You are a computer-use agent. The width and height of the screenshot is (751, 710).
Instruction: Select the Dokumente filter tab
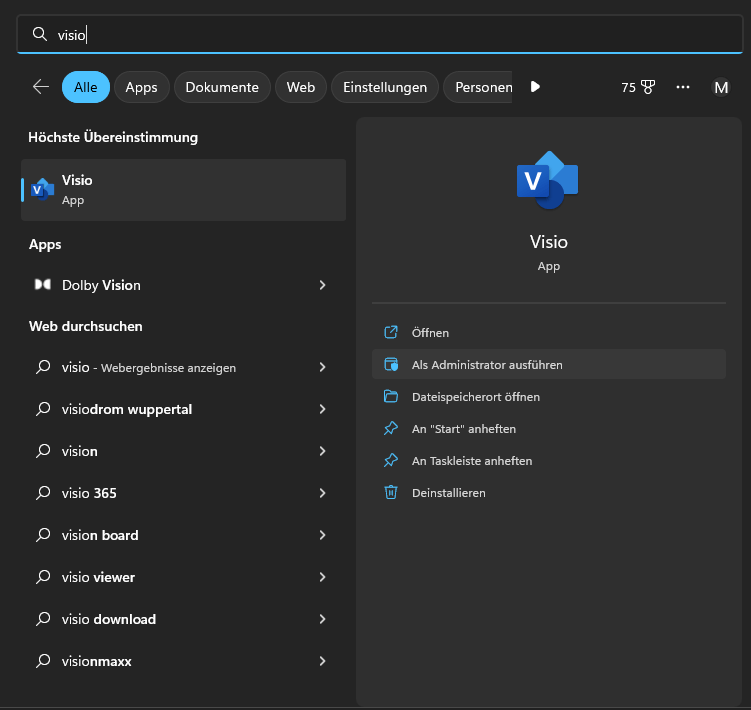click(222, 87)
